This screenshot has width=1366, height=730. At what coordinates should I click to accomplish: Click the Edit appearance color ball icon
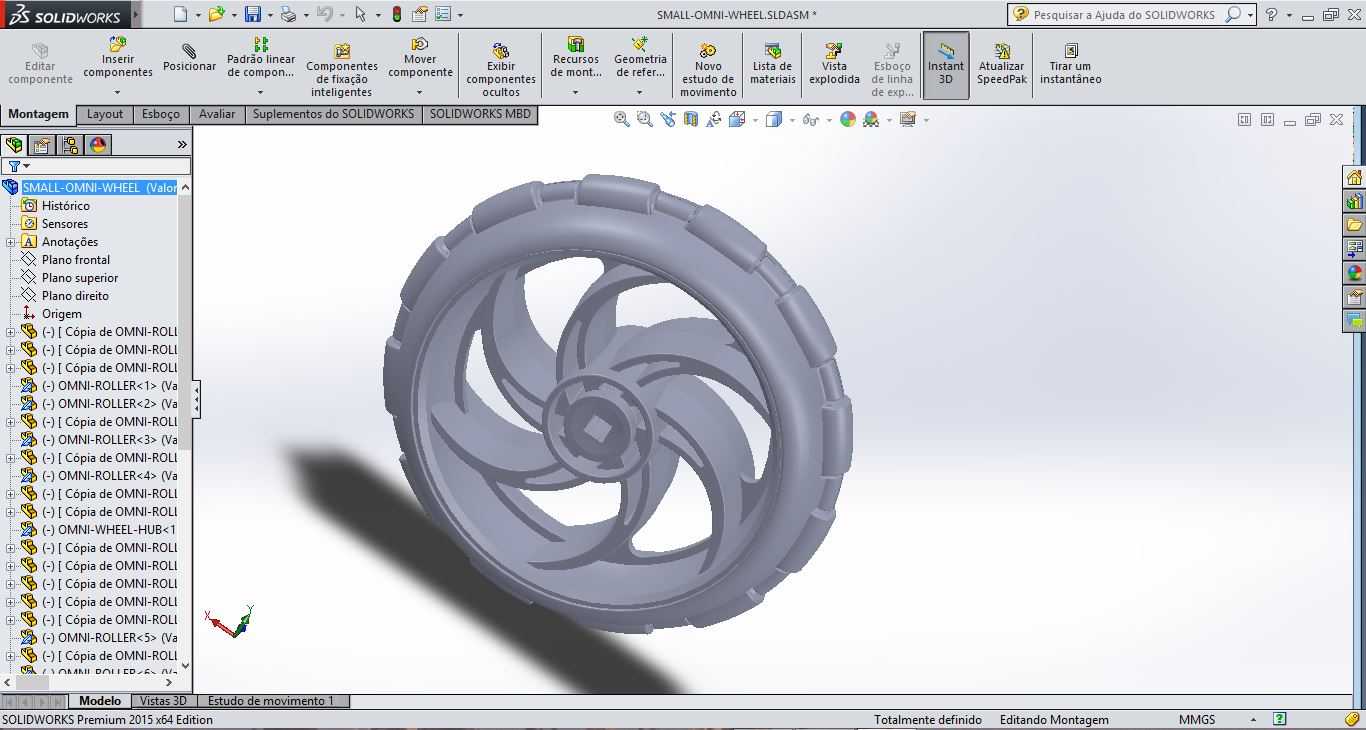[848, 119]
